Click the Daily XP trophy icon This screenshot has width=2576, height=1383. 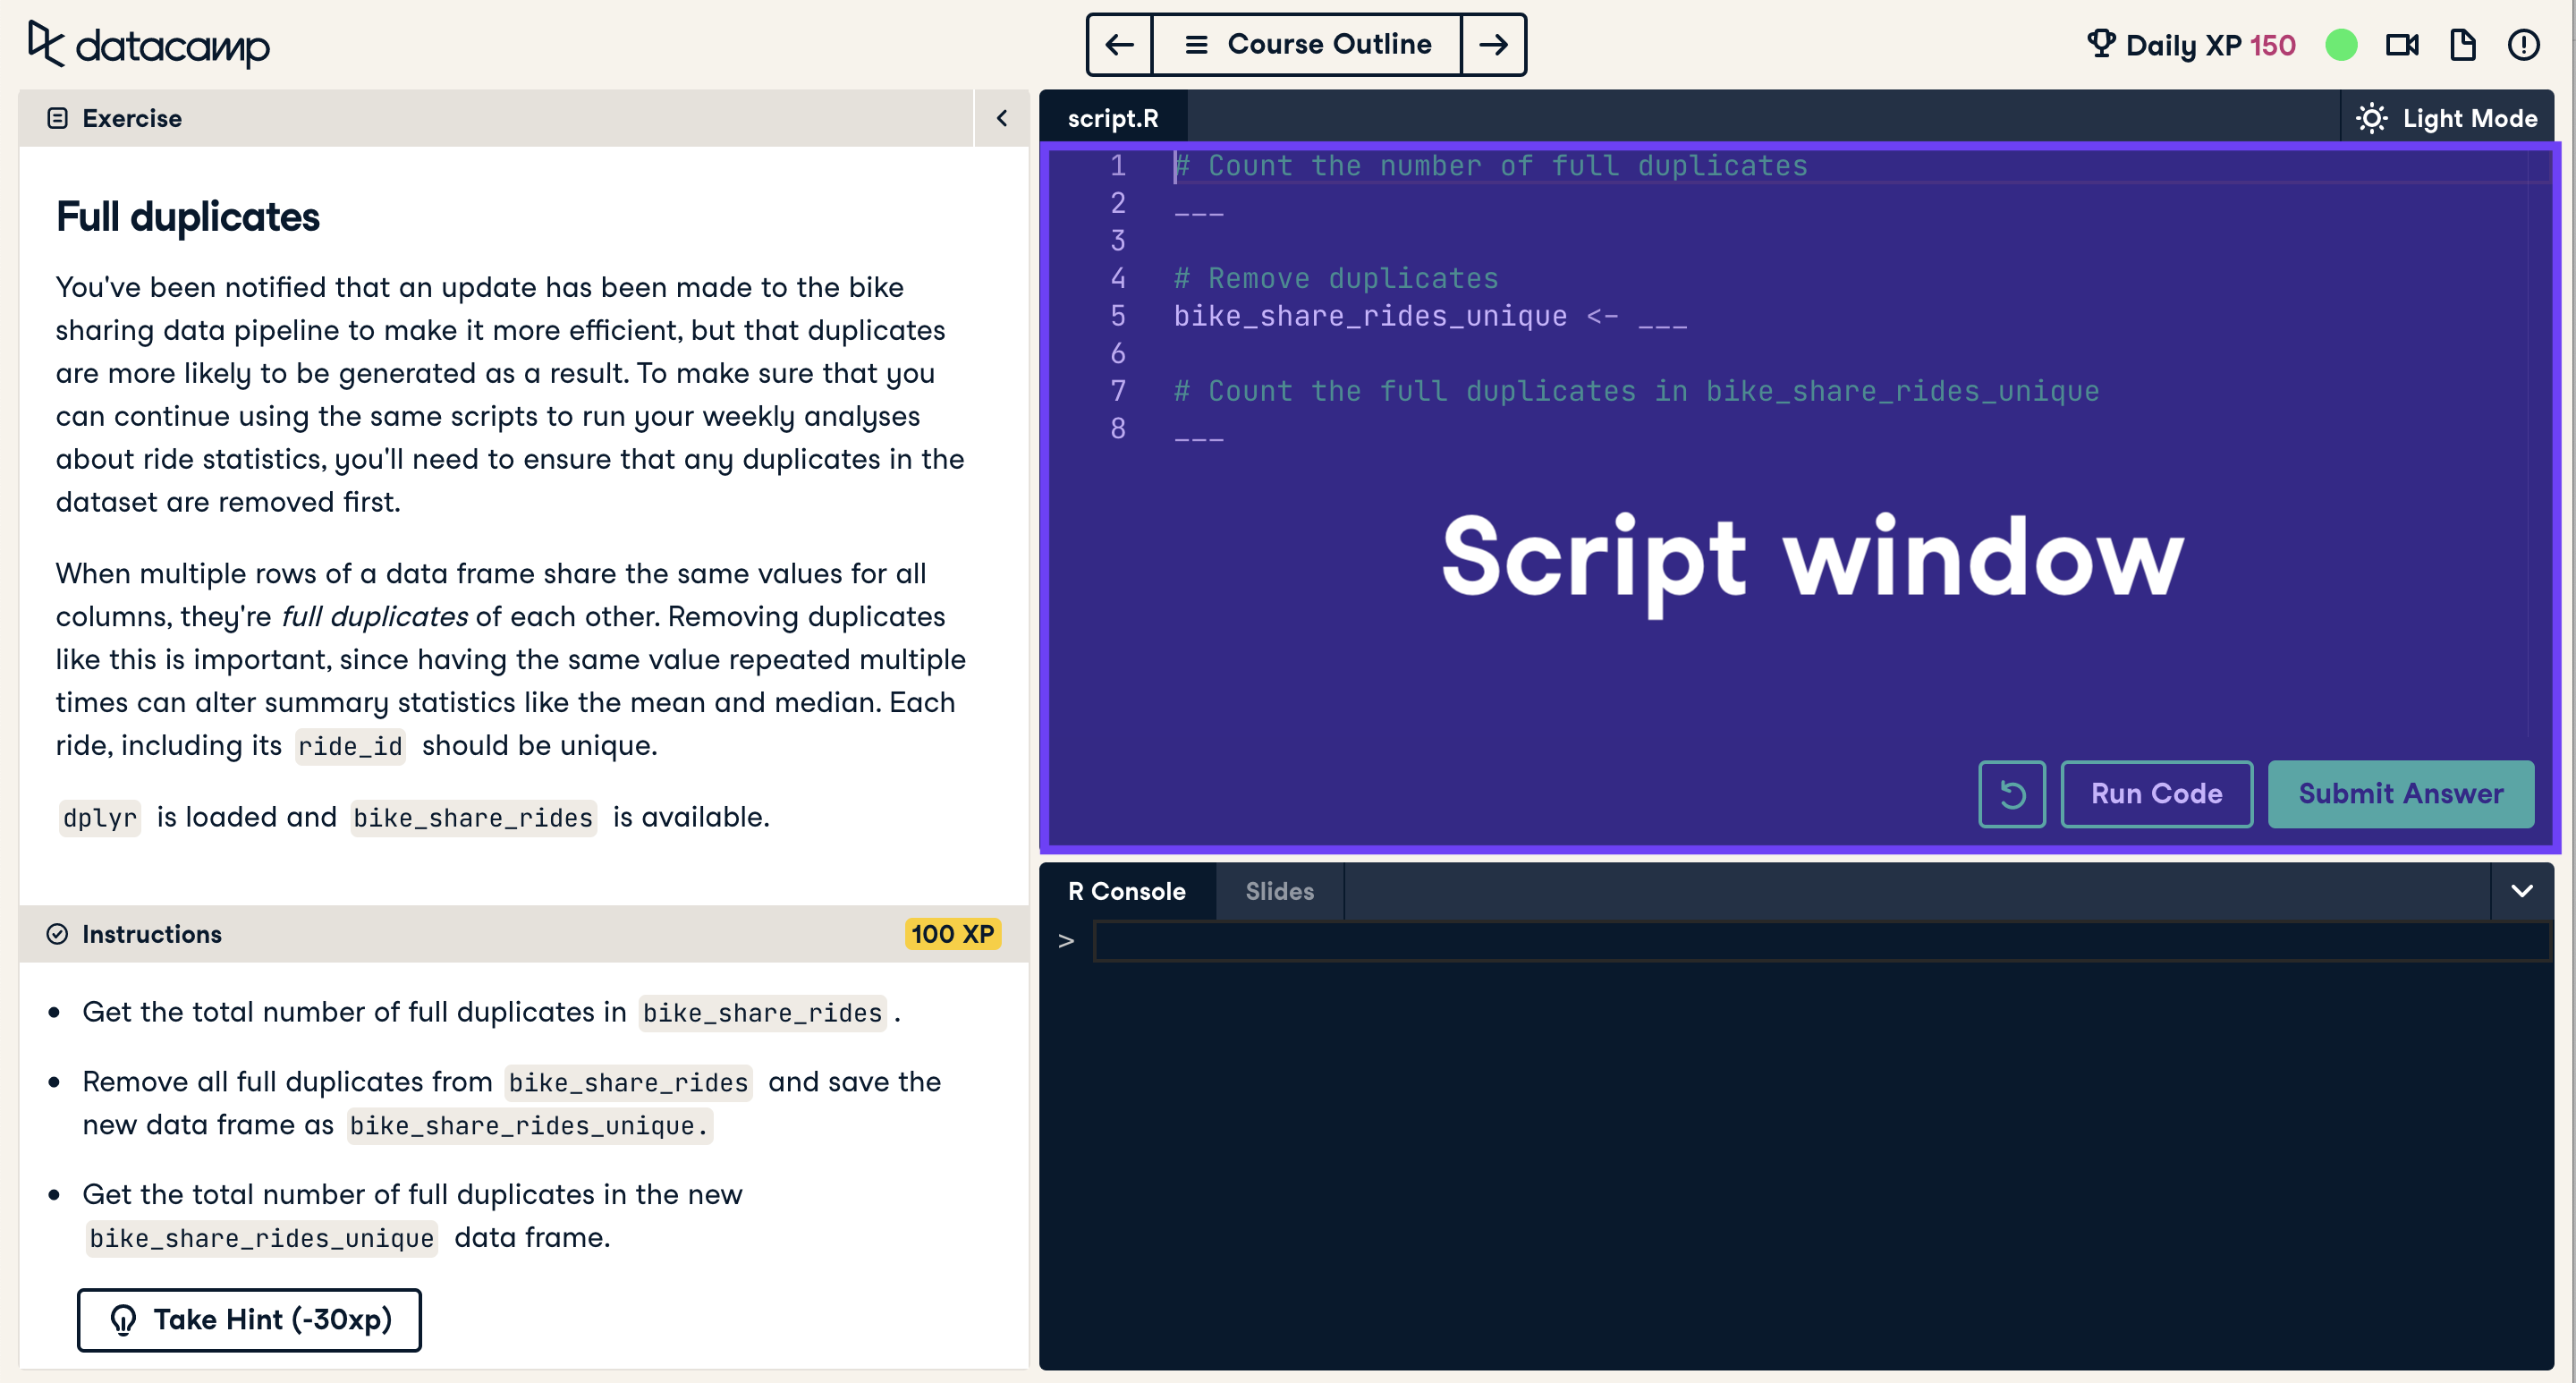tap(2101, 44)
